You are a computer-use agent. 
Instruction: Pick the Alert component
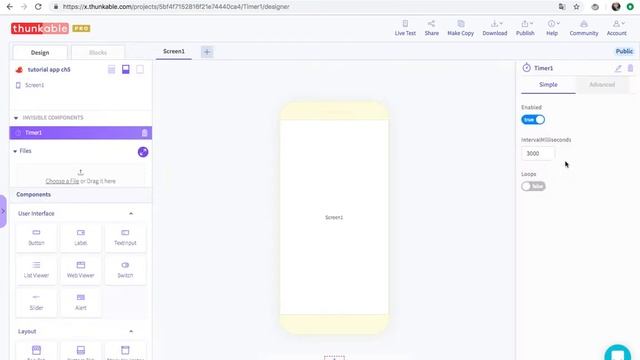point(81,302)
